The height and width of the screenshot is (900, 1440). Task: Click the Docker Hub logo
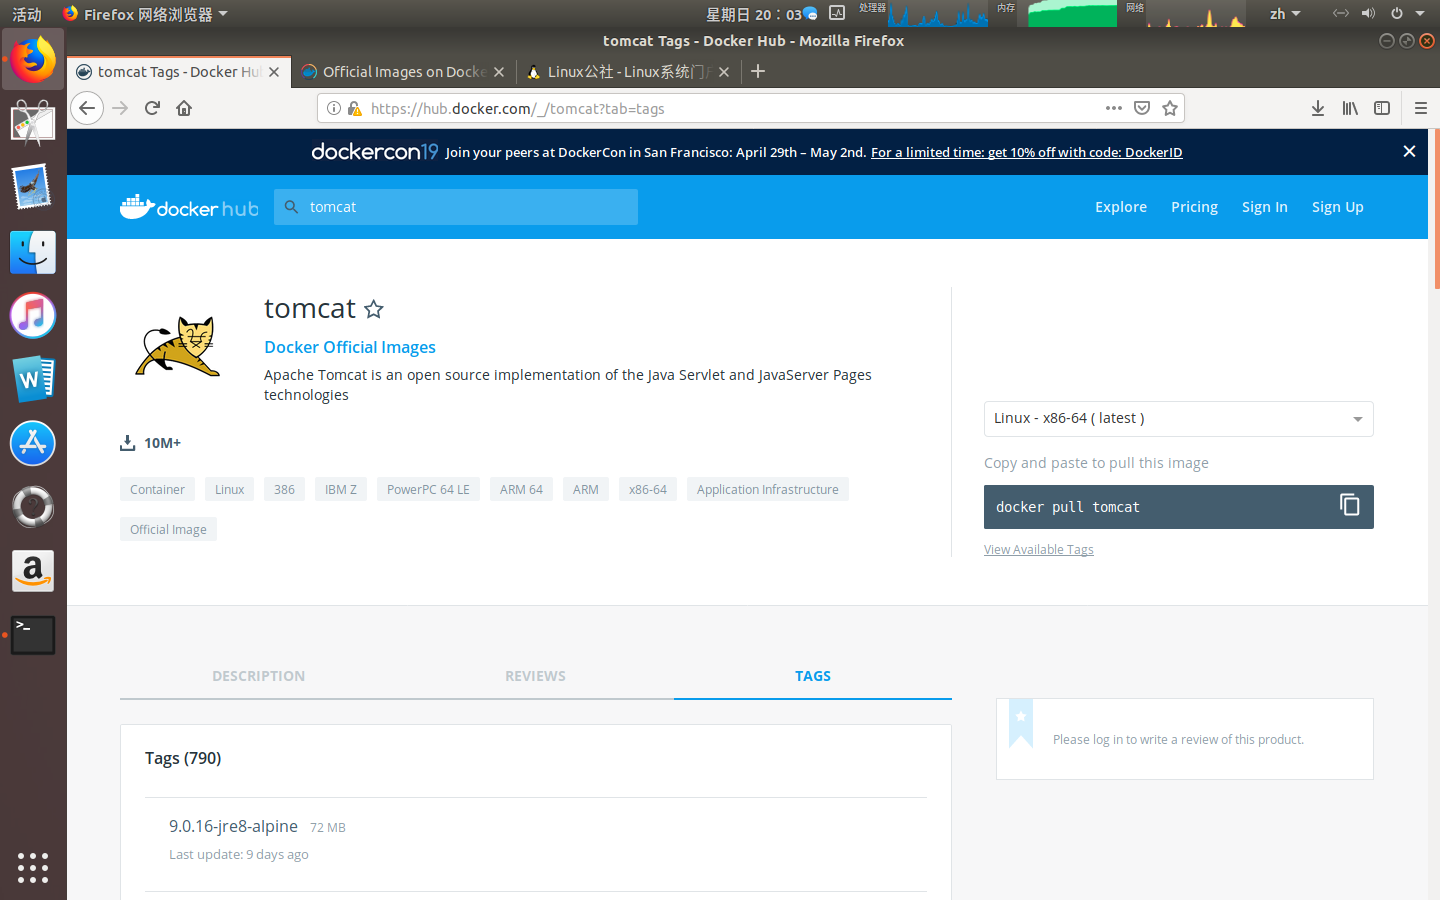tap(189, 207)
